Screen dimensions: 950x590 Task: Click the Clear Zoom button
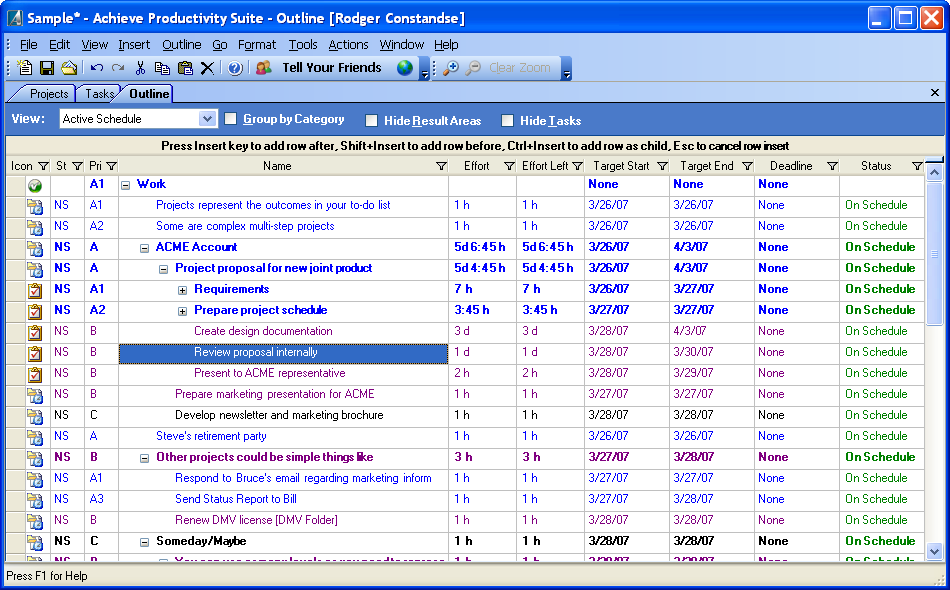520,68
